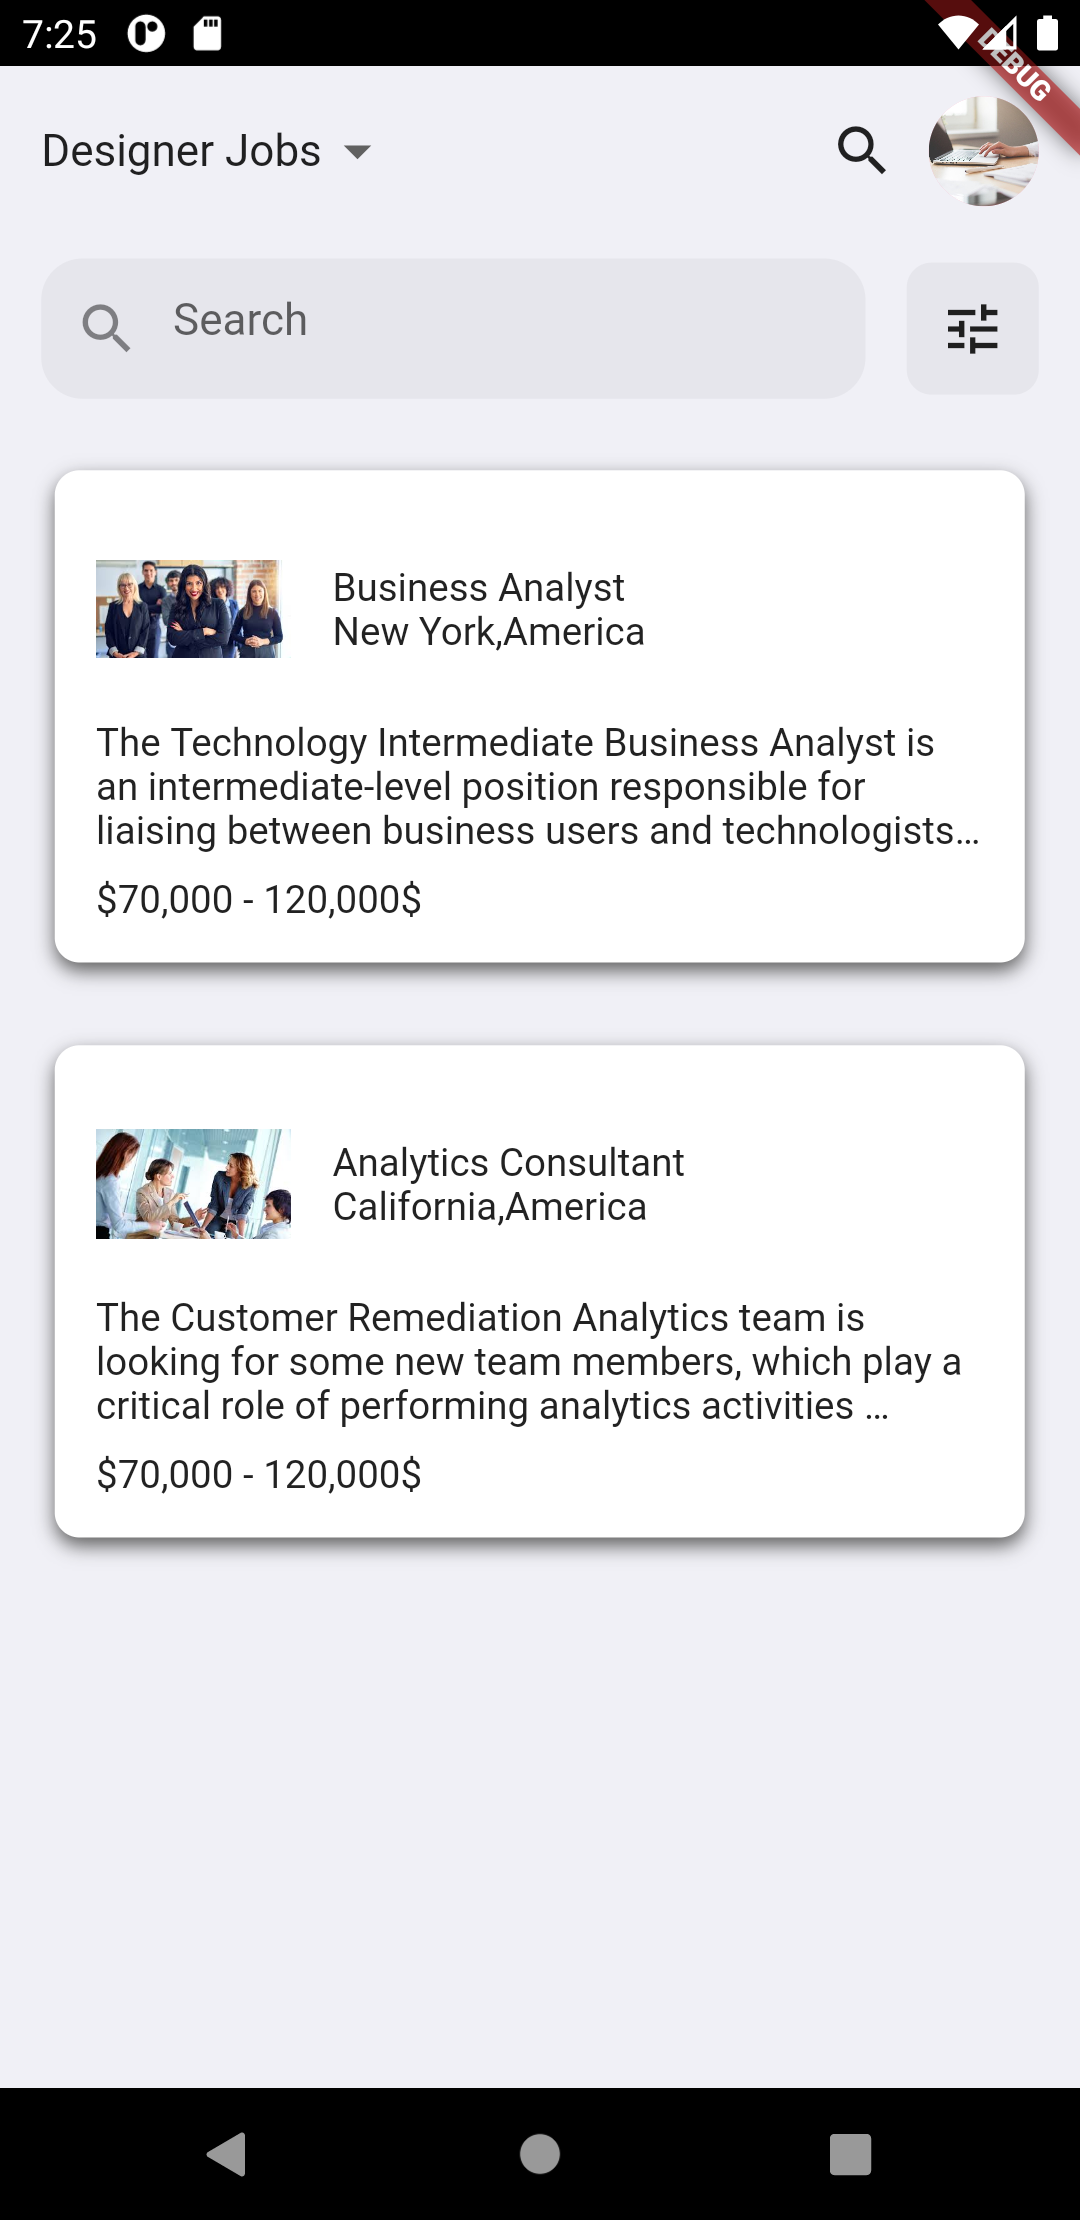
Task: Tap the Android back navigation arrow
Action: [227, 2154]
